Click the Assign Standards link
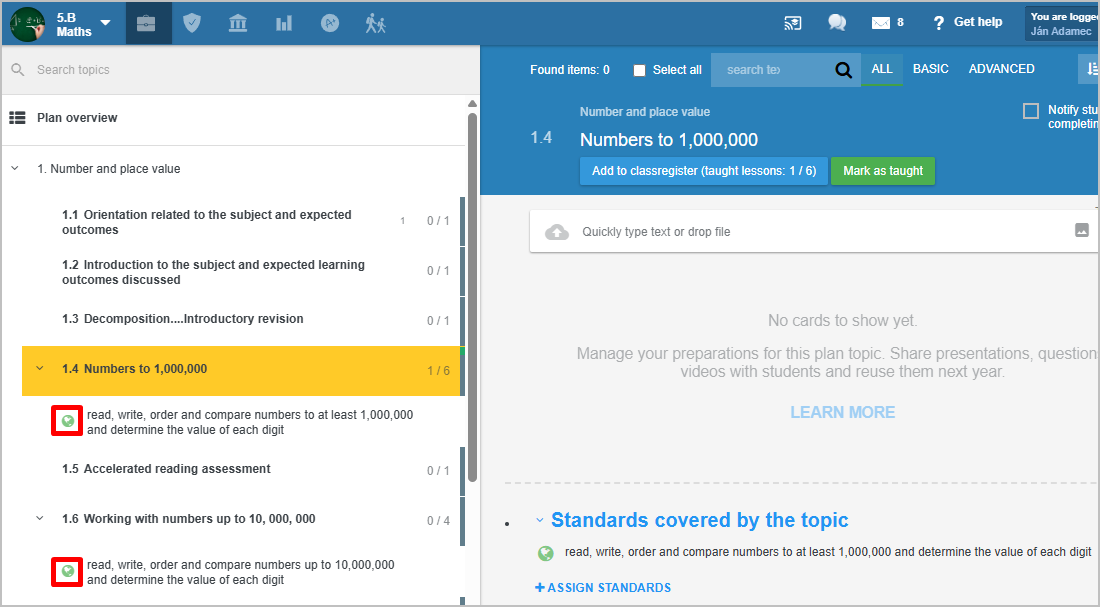1100x607 pixels. 603,588
